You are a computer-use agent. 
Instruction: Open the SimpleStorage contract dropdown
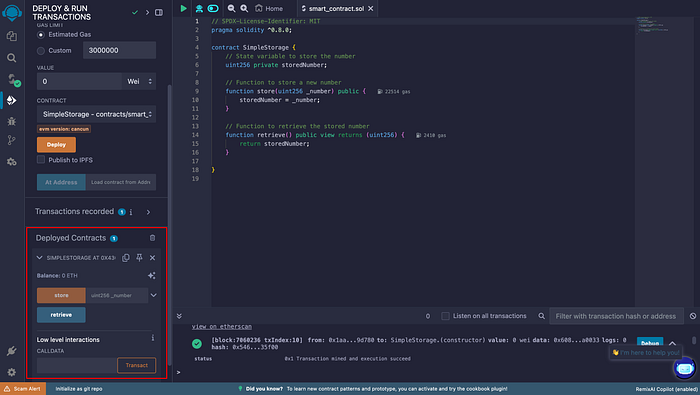tap(96, 114)
